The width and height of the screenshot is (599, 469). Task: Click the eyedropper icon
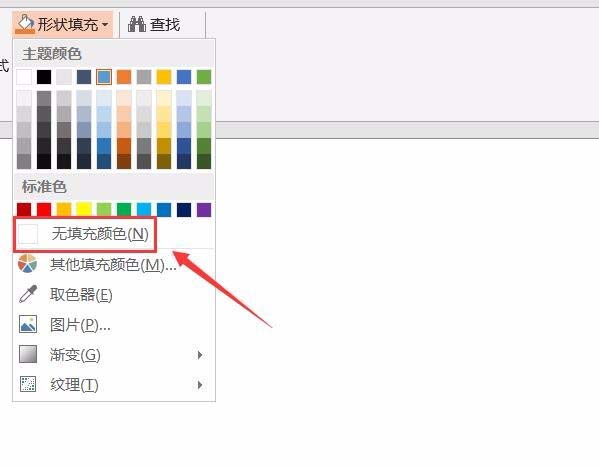pyautogui.click(x=28, y=294)
